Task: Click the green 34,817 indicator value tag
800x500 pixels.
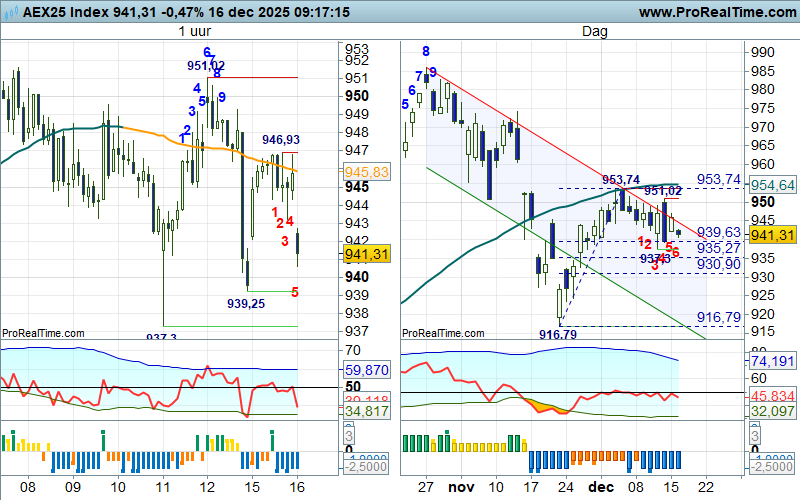Action: coord(366,411)
